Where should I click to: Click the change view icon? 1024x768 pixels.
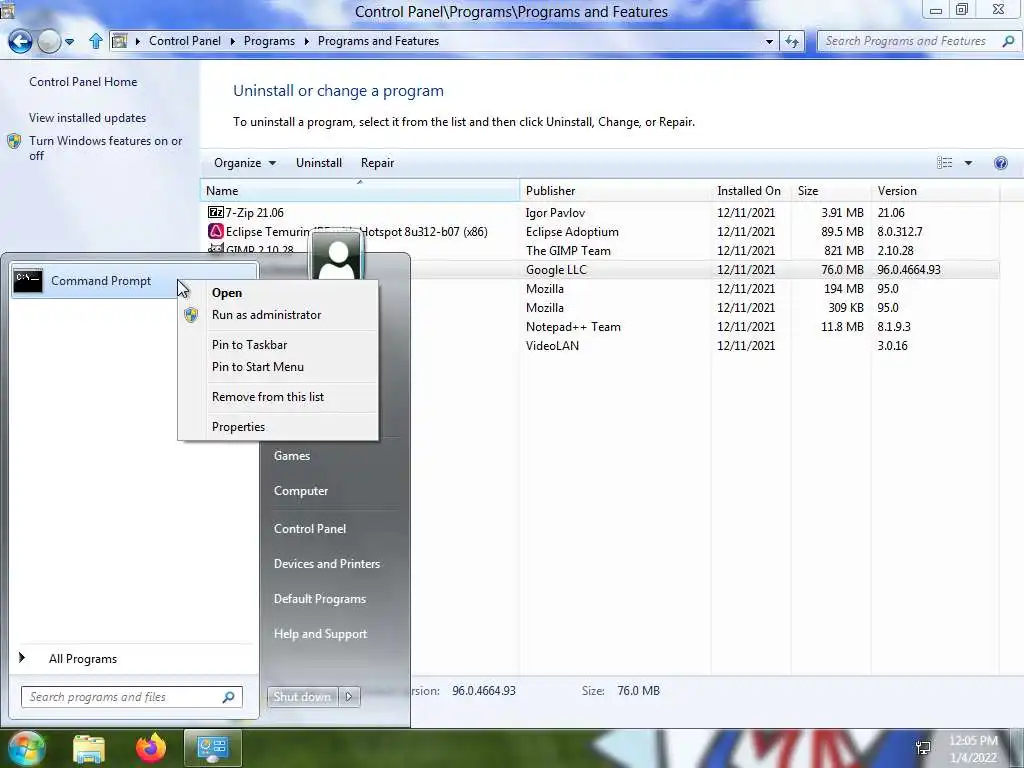(x=944, y=163)
